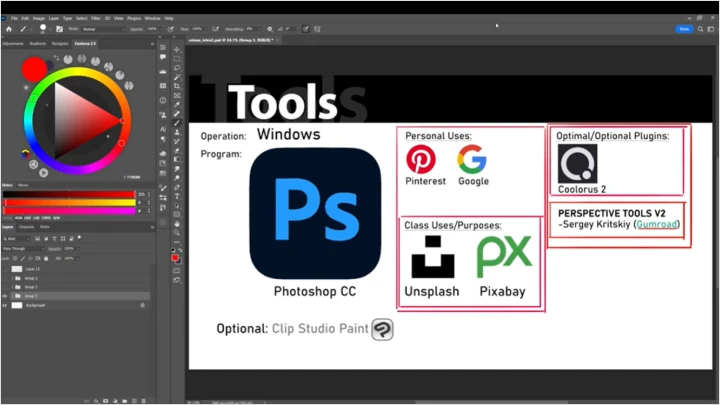Select the Brush tool in the toolbox
Image resolution: width=720 pixels, height=405 pixels.
177,123
